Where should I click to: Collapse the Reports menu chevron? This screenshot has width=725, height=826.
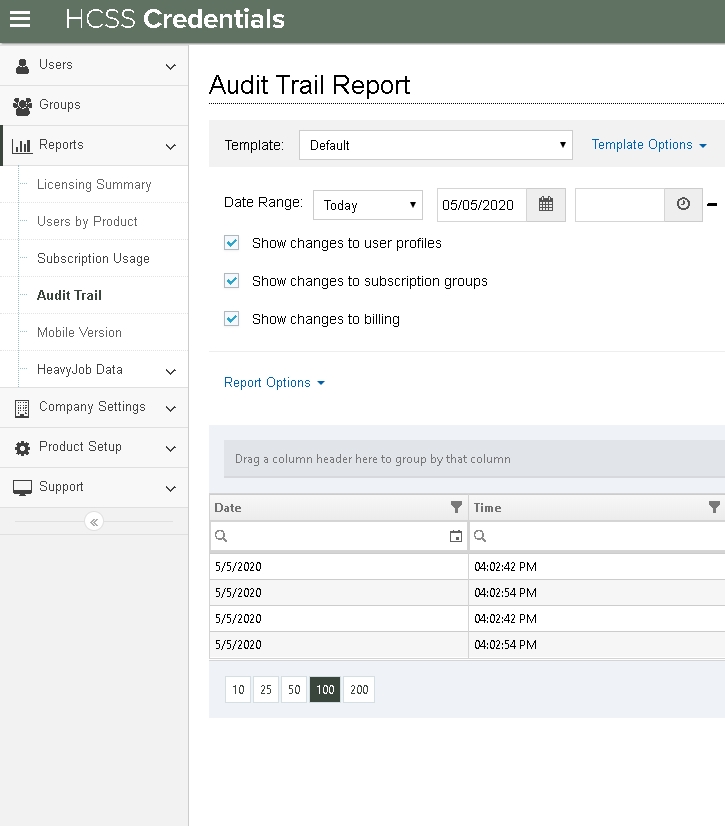[171, 147]
